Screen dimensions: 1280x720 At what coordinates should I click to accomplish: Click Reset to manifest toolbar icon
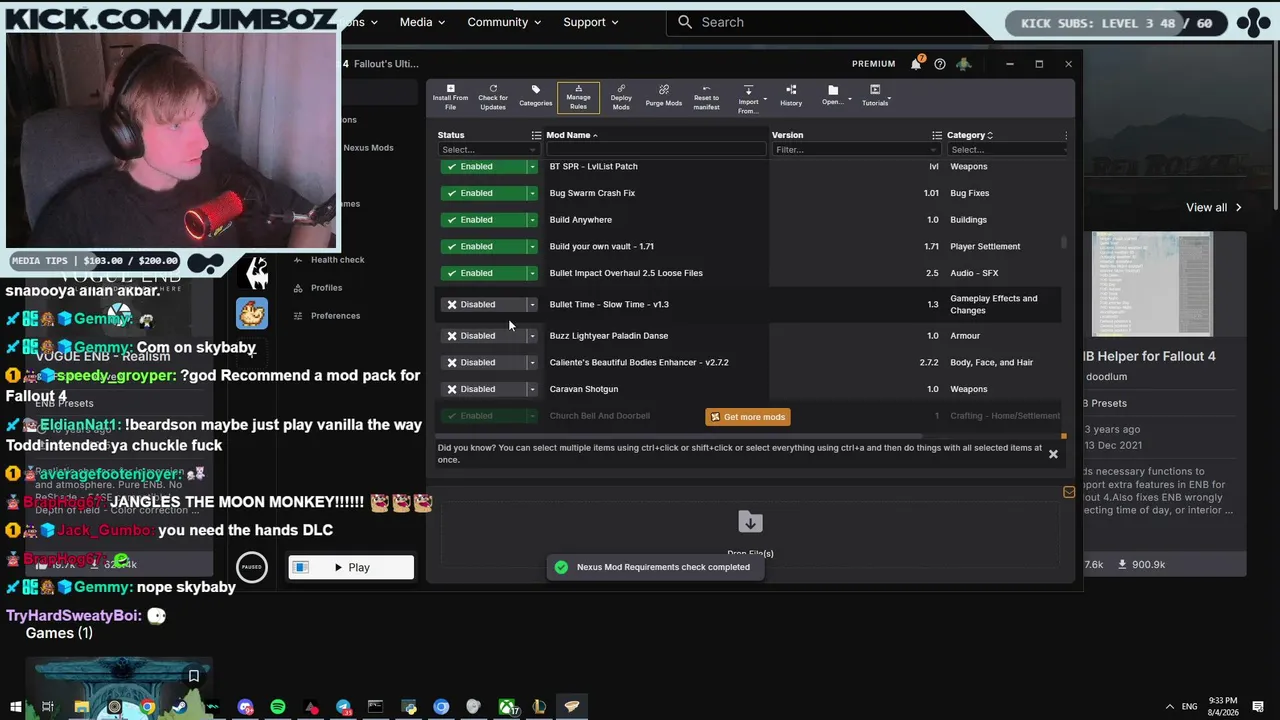[706, 97]
